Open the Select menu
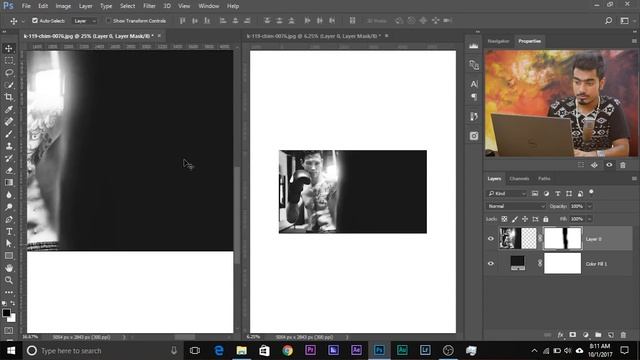Image resolution: width=640 pixels, height=360 pixels. [x=127, y=6]
